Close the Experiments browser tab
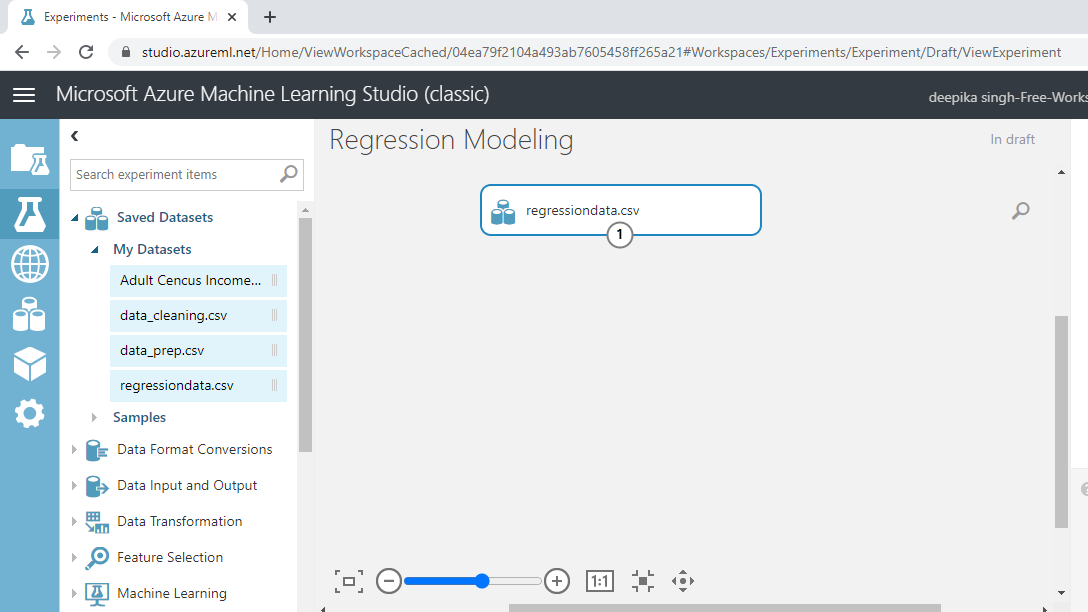1088x612 pixels. pos(232,17)
